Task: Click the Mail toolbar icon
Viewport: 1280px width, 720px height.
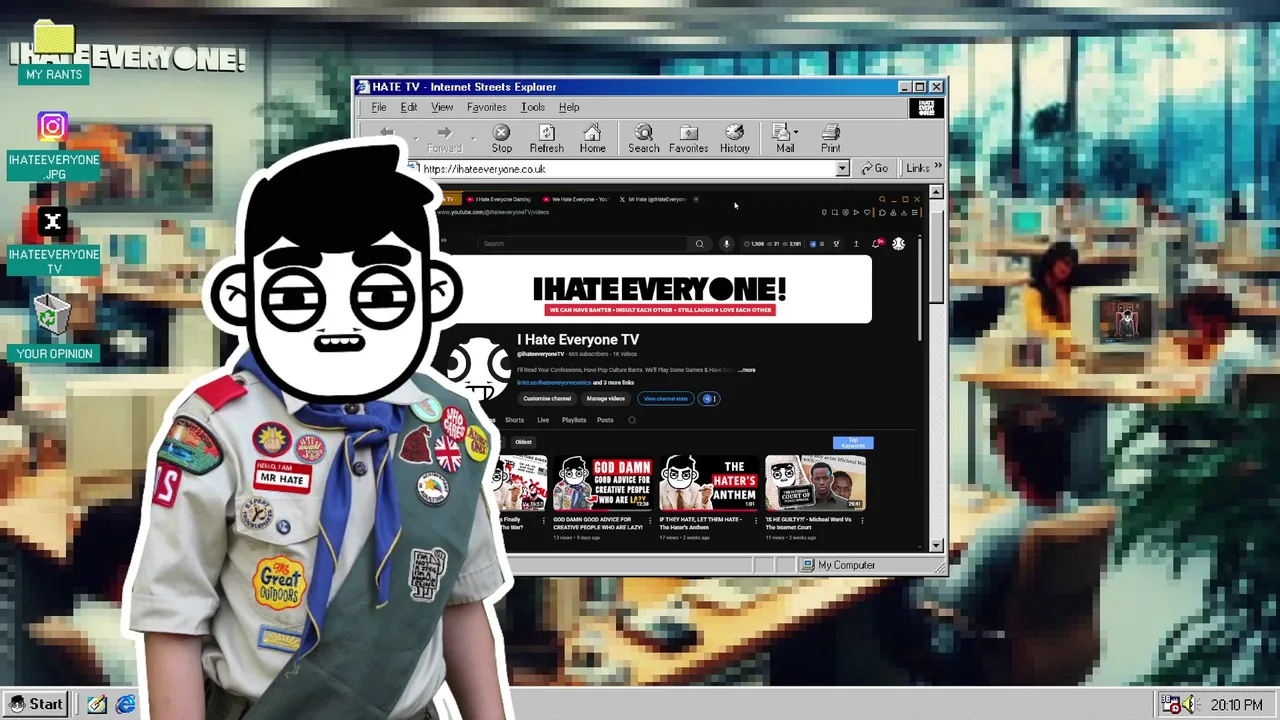Action: 784,138
